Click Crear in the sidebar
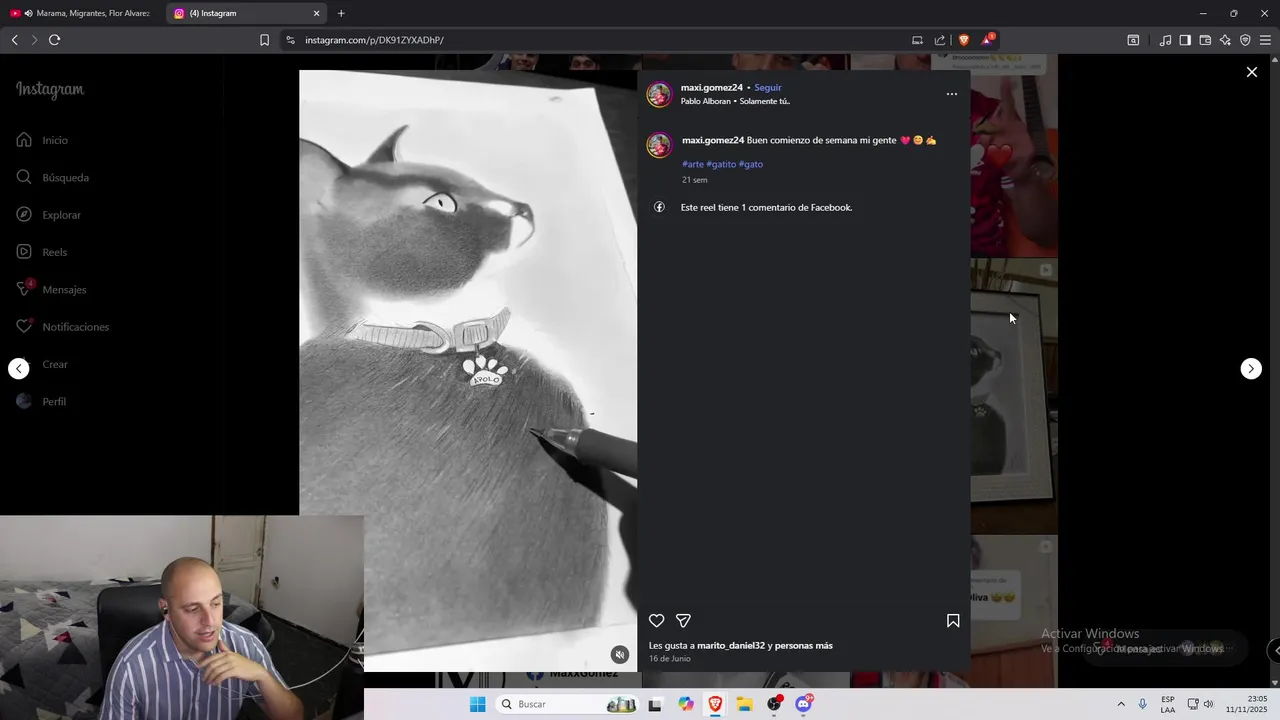 (x=42, y=364)
